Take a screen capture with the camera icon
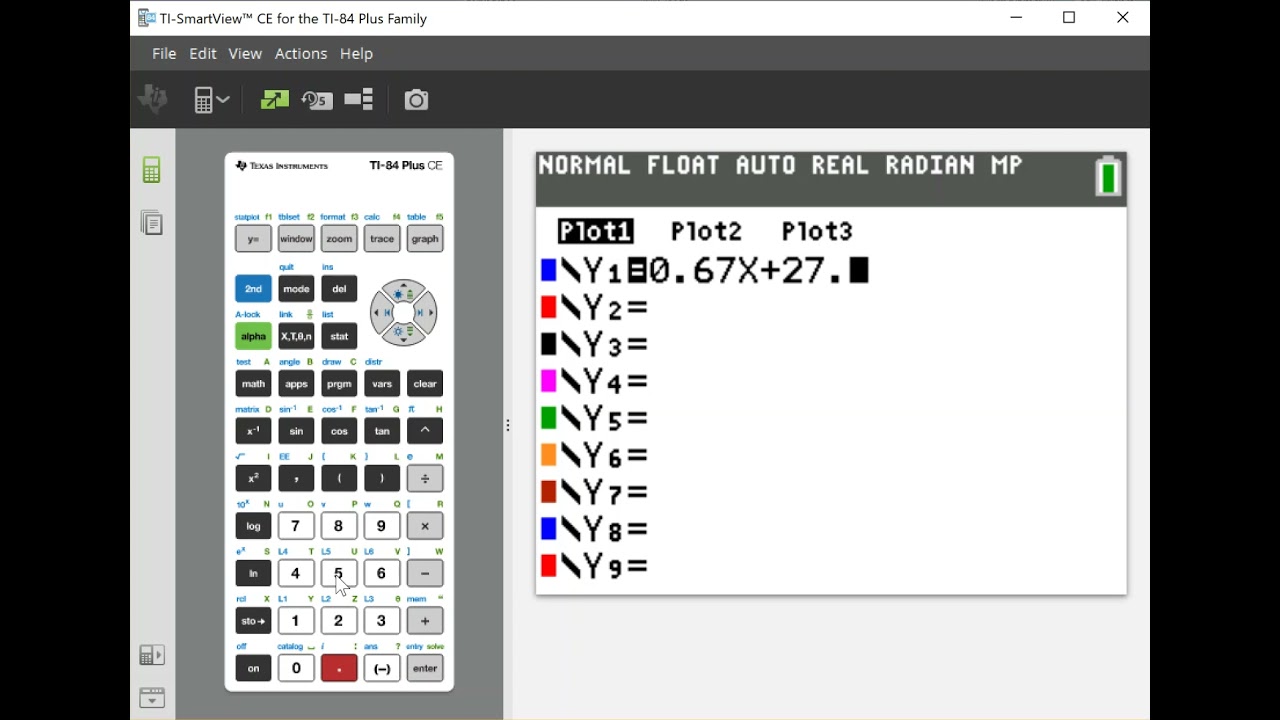Image resolution: width=1280 pixels, height=720 pixels. pyautogui.click(x=416, y=99)
